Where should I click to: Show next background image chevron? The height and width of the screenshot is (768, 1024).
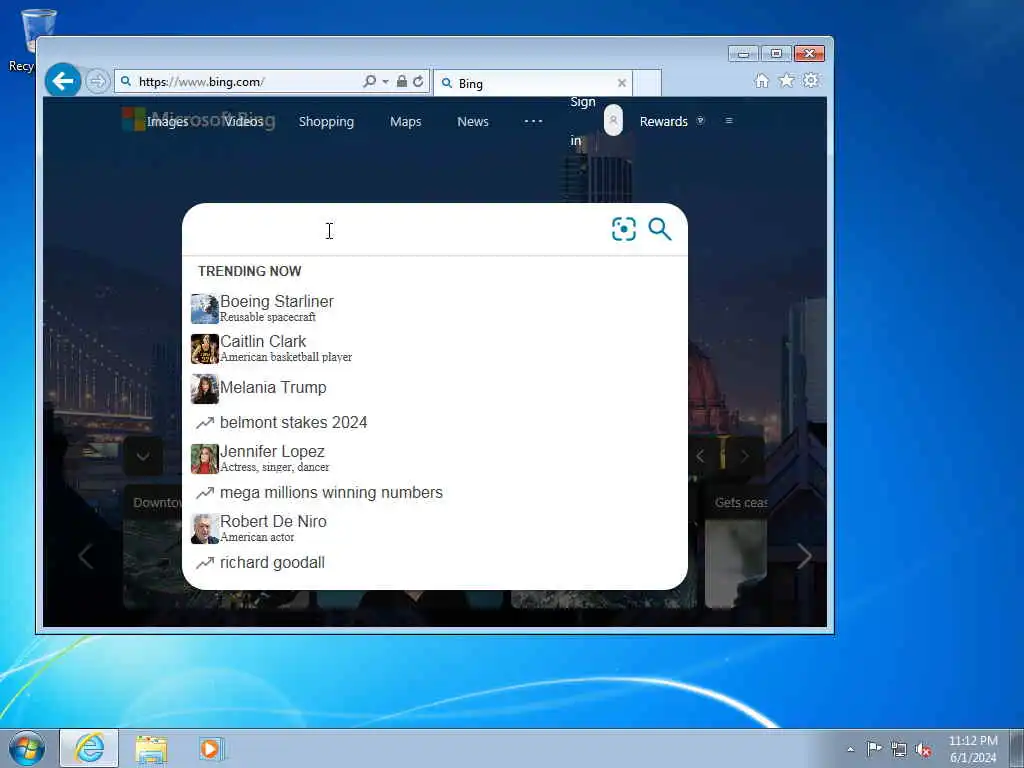744,456
